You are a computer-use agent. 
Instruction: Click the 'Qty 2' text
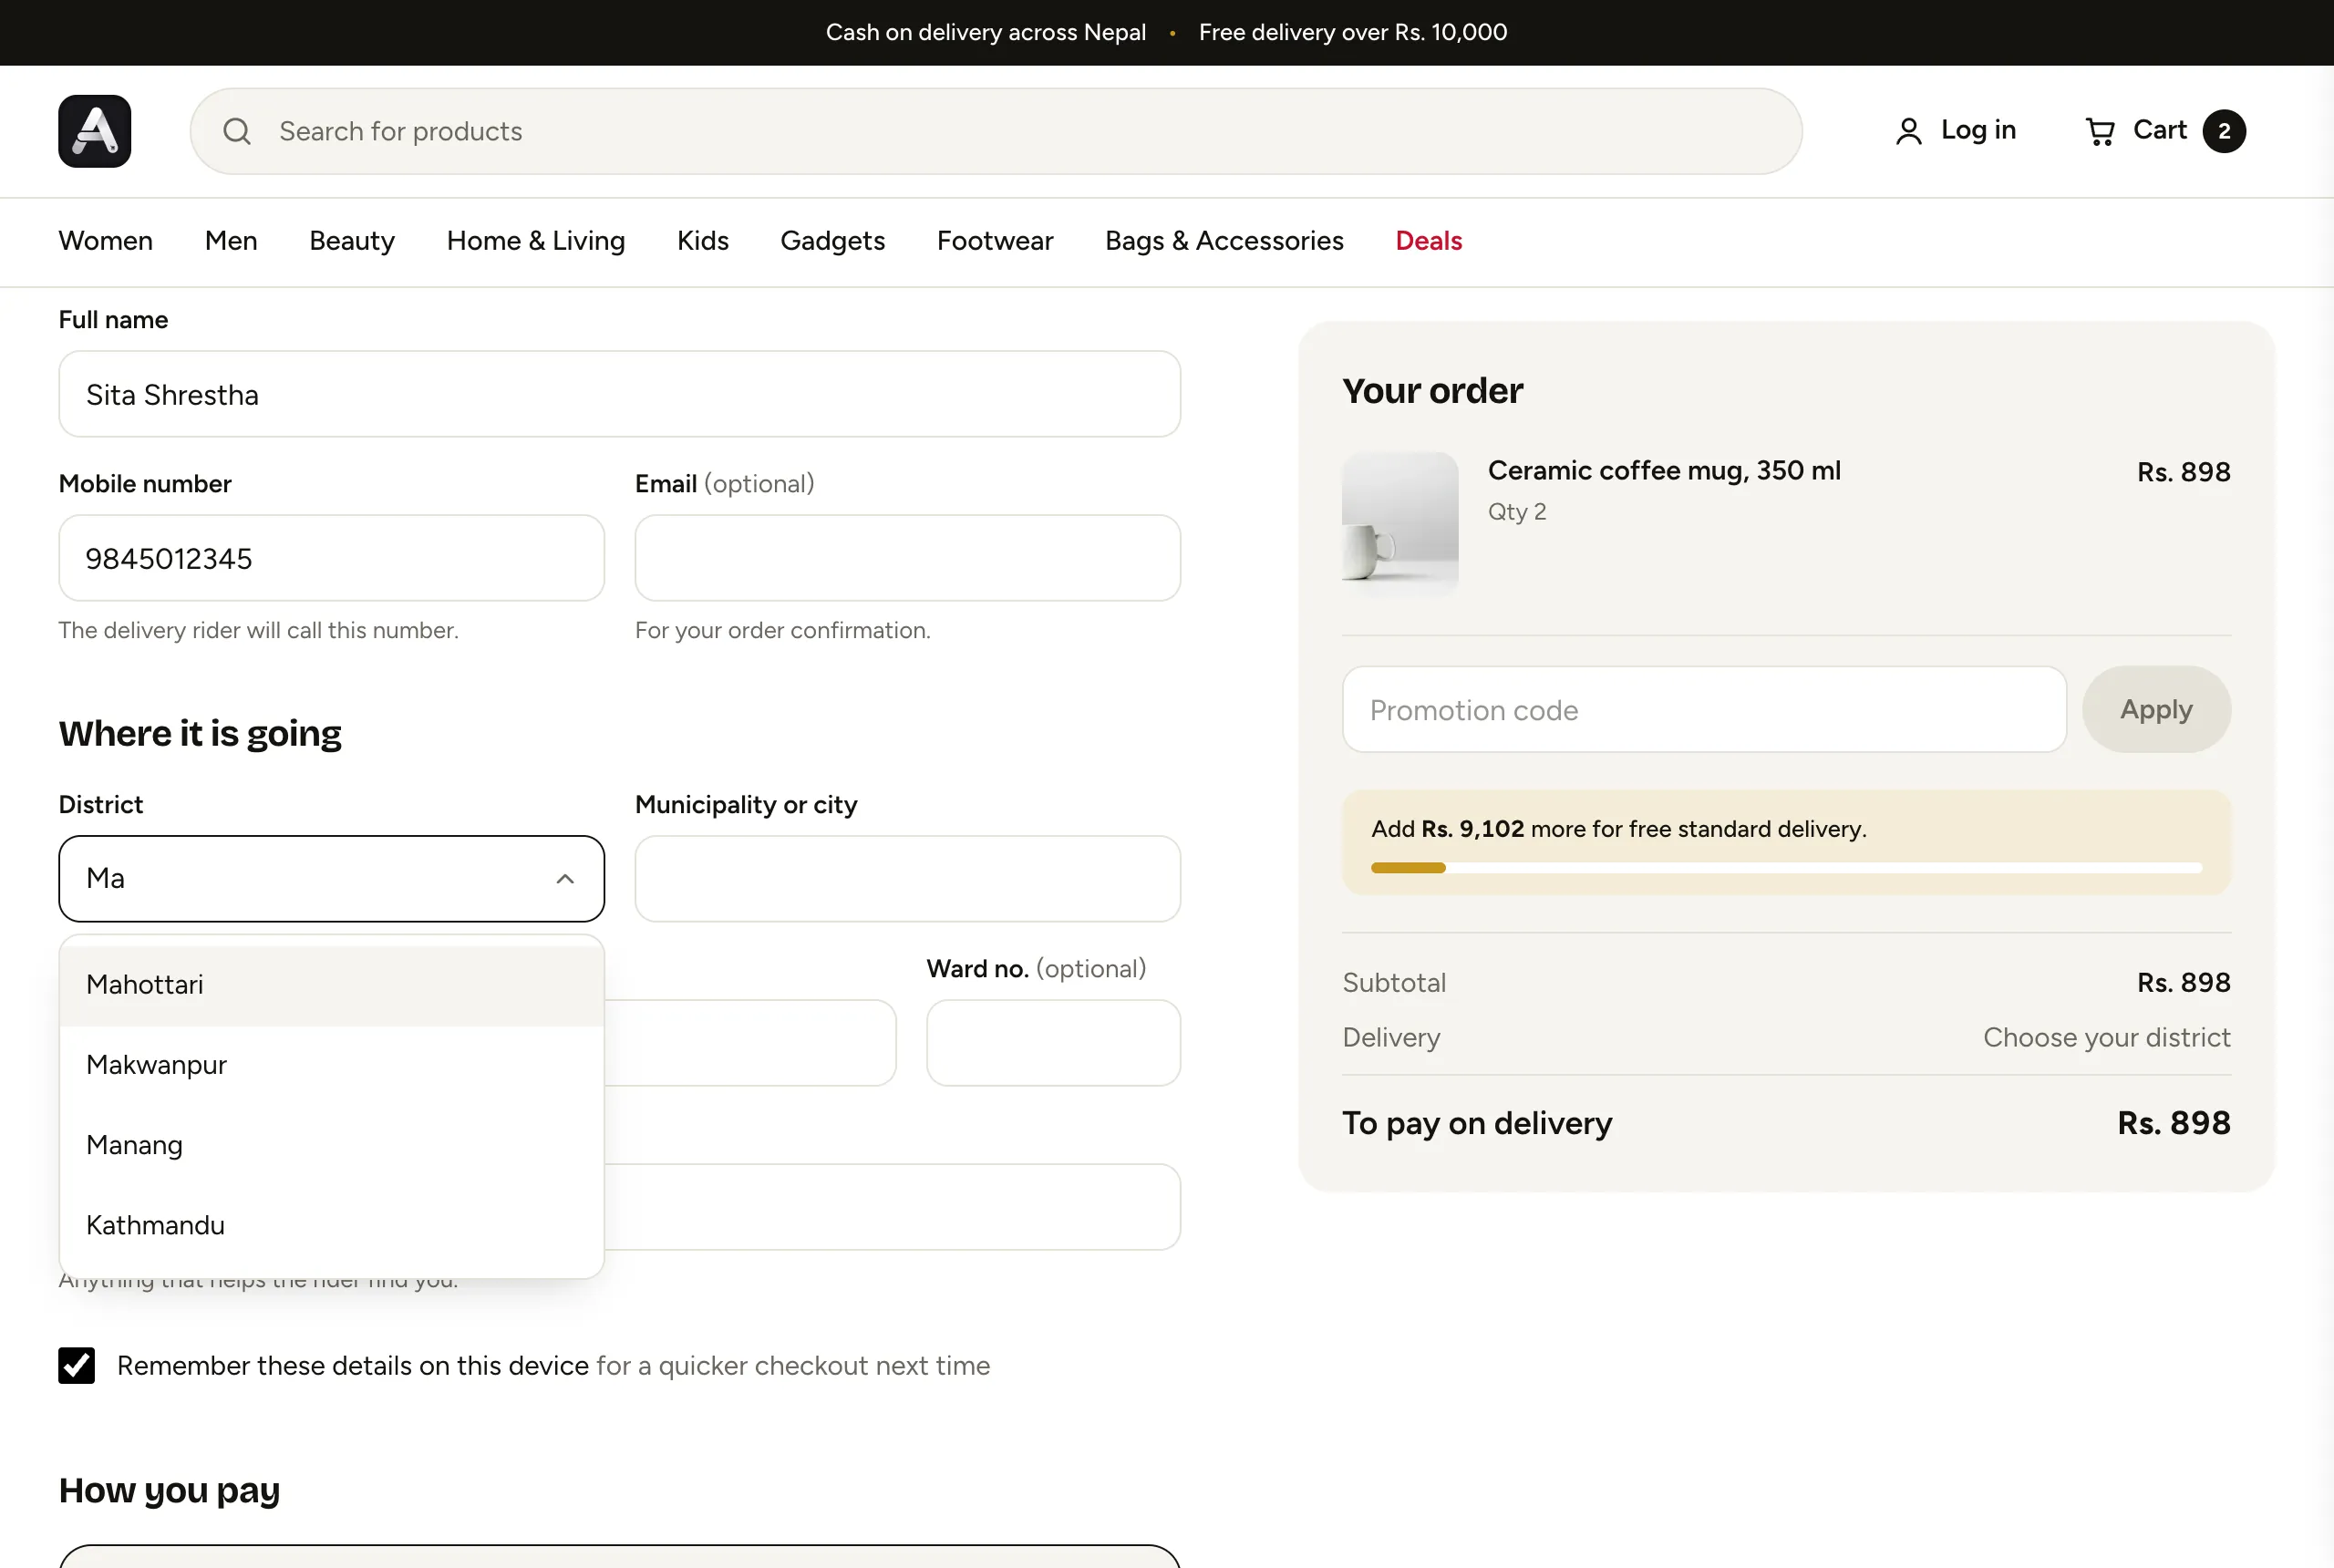pyautogui.click(x=1517, y=511)
